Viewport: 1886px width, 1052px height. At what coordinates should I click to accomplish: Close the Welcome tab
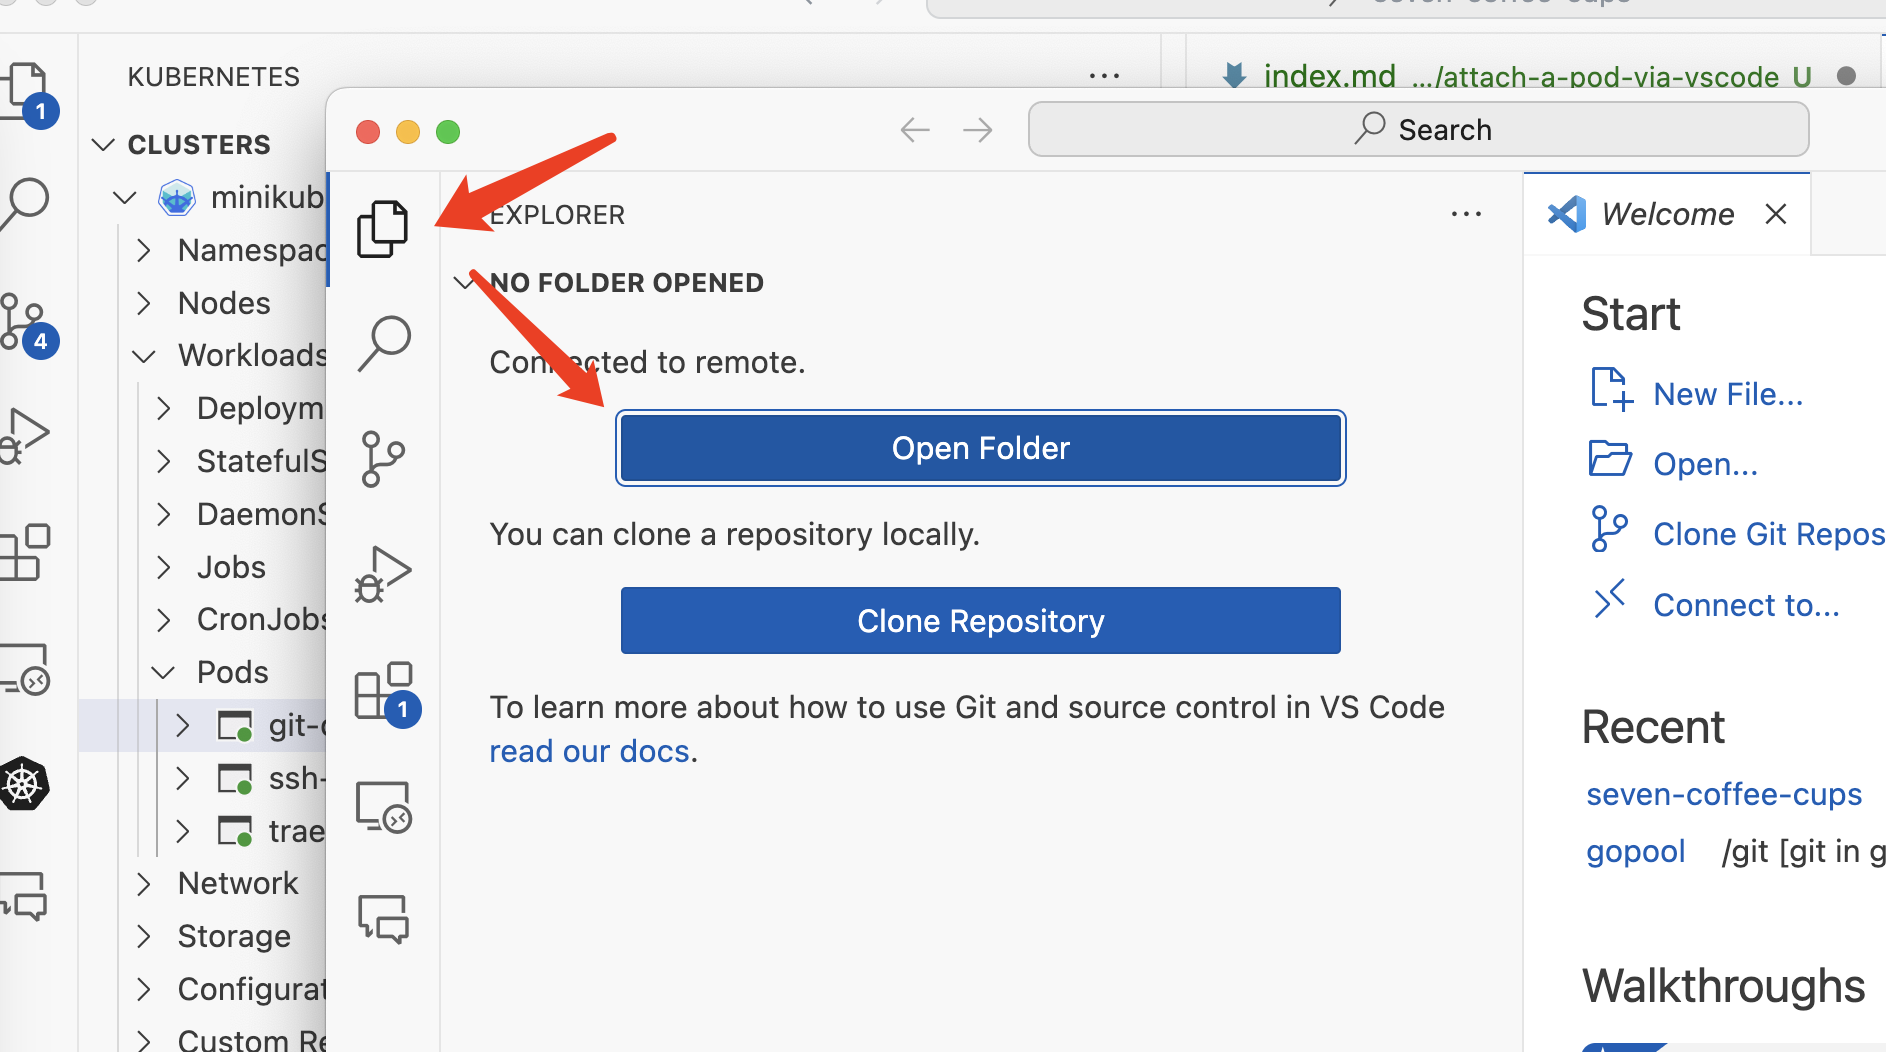(1775, 214)
